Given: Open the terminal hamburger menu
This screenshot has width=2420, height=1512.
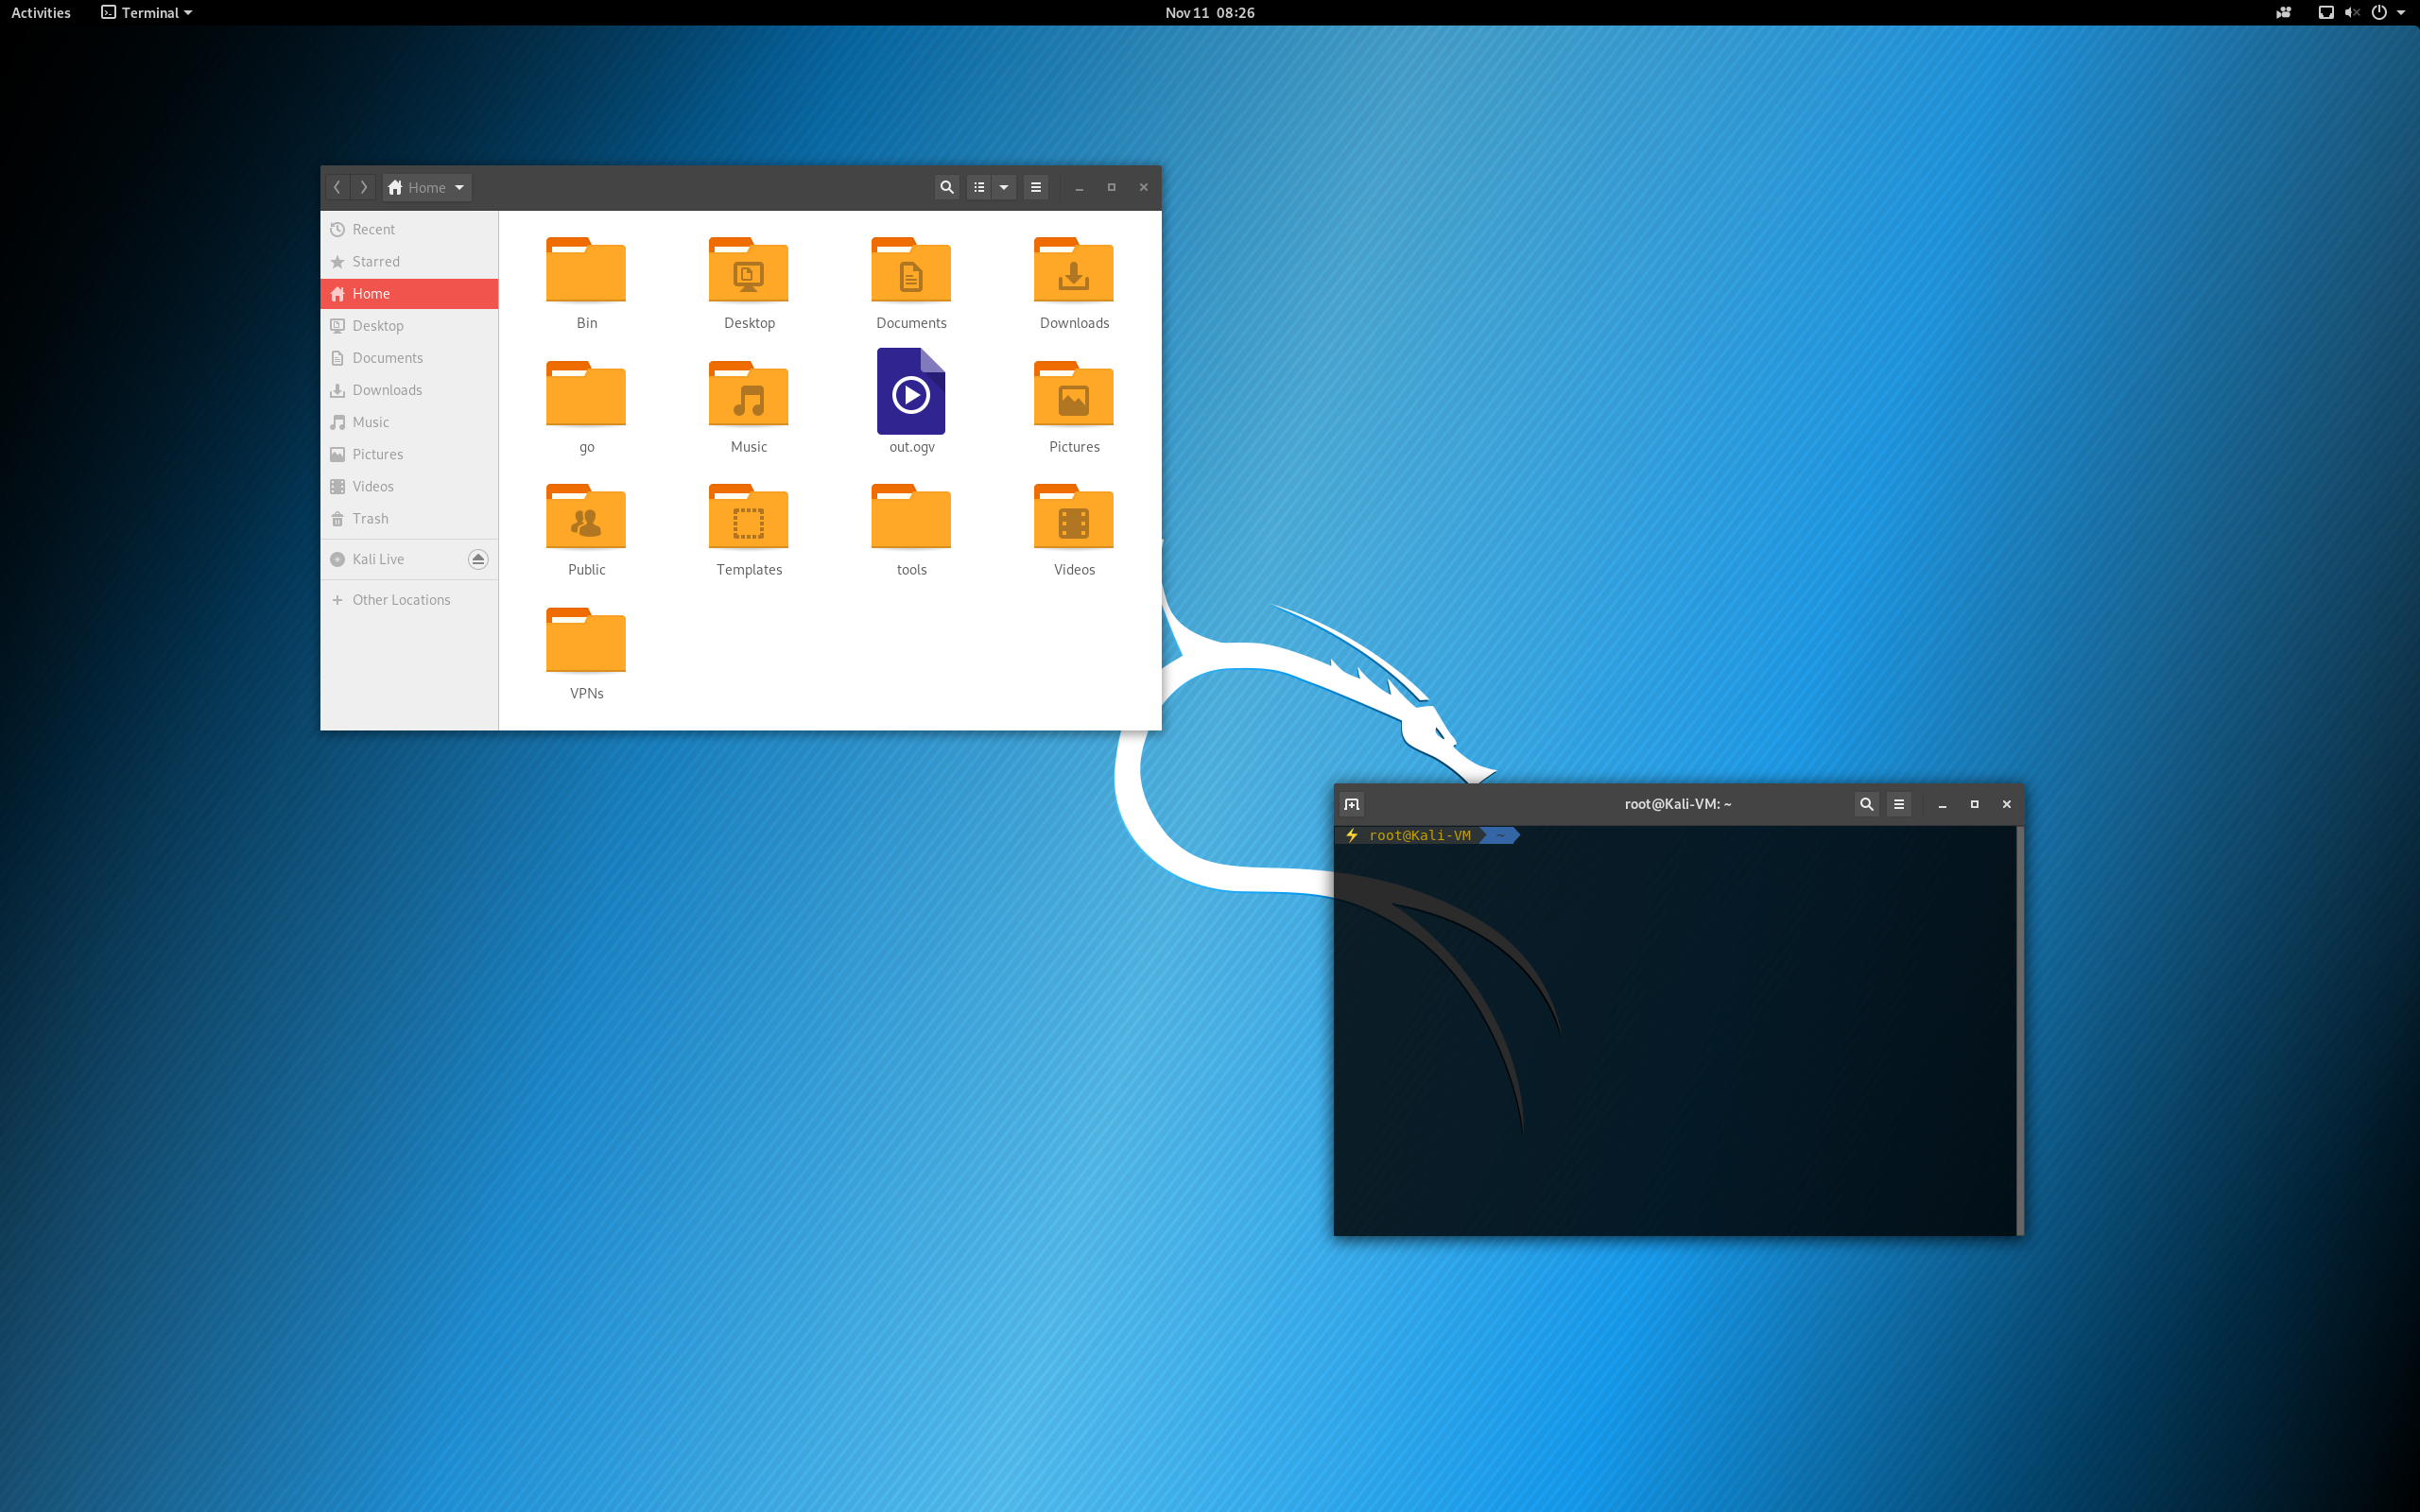Looking at the screenshot, I should tap(1899, 804).
